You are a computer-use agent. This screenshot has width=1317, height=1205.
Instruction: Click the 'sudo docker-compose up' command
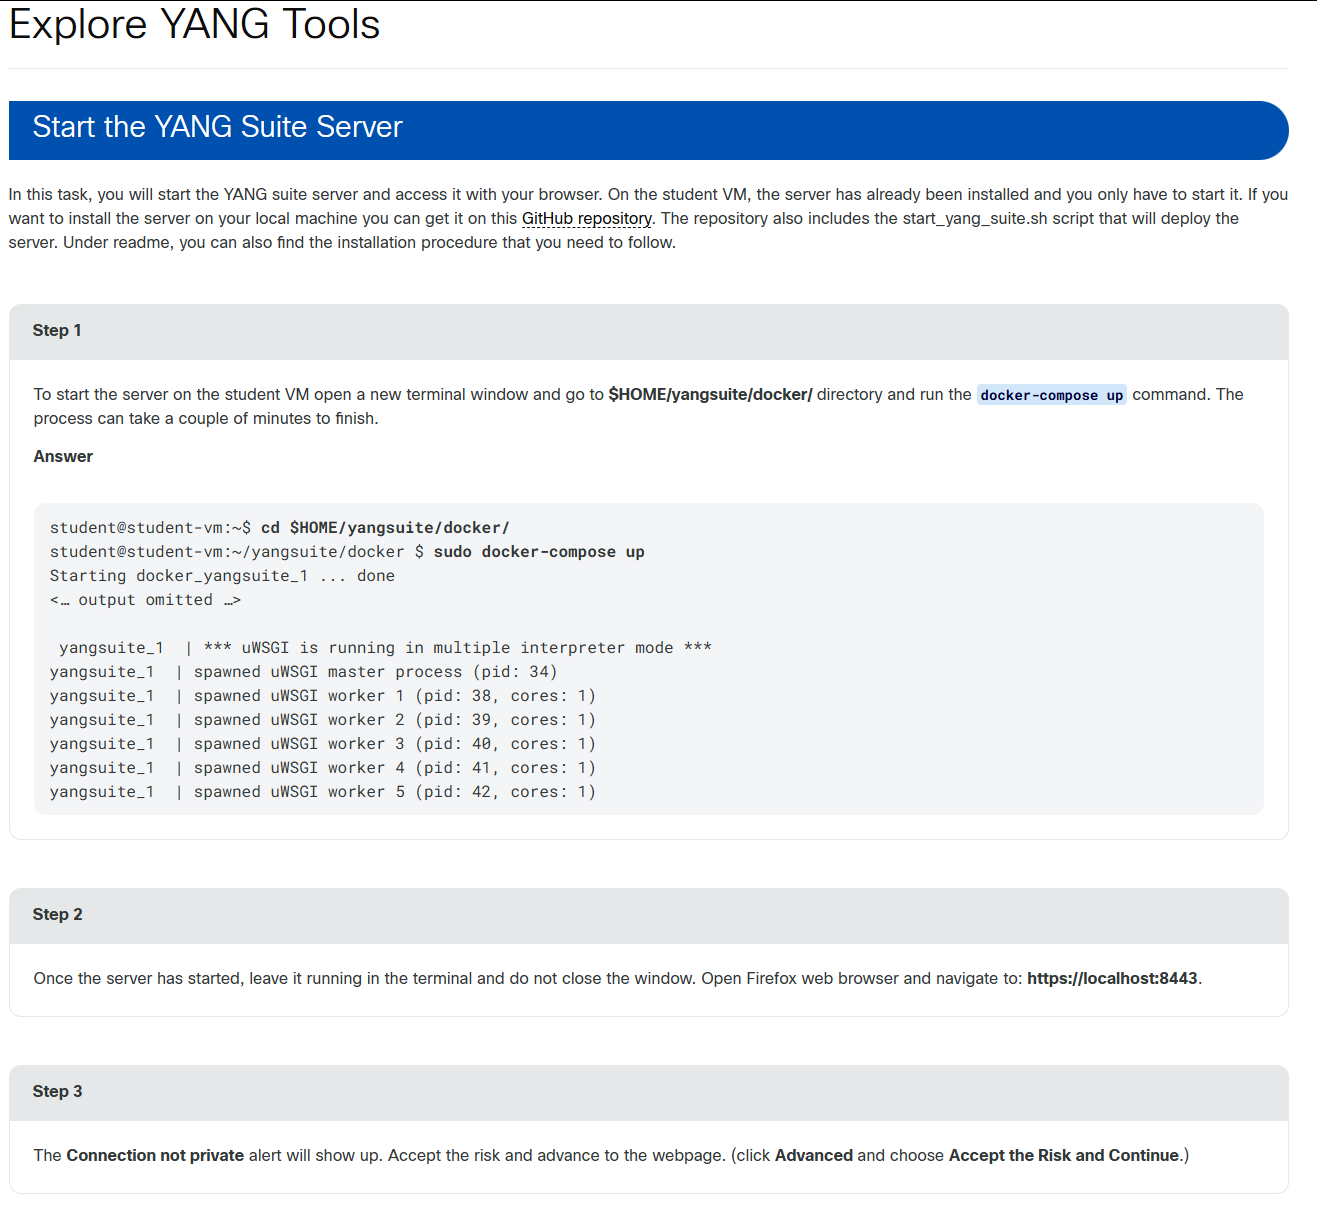coord(539,552)
